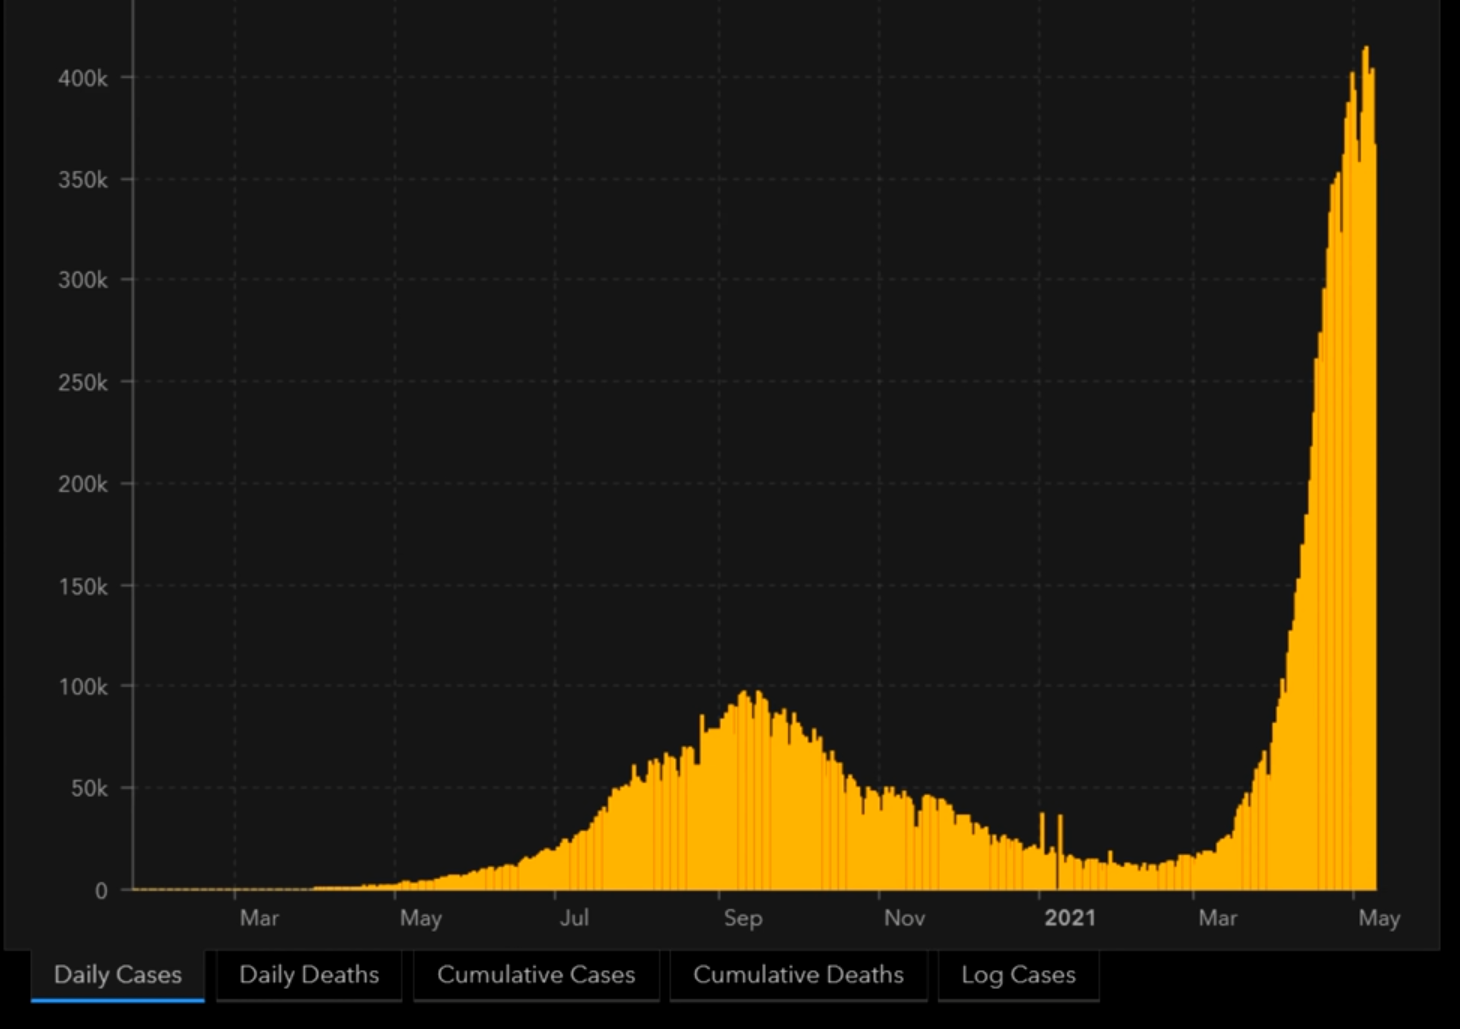
Task: Switch to the Daily Deaths tab
Action: pyautogui.click(x=309, y=975)
